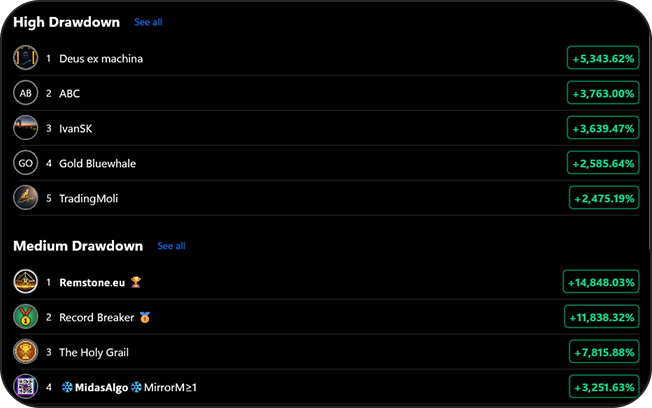The image size is (652, 408).
Task: Open ABC +3,763.00% growth badge
Action: click(602, 93)
